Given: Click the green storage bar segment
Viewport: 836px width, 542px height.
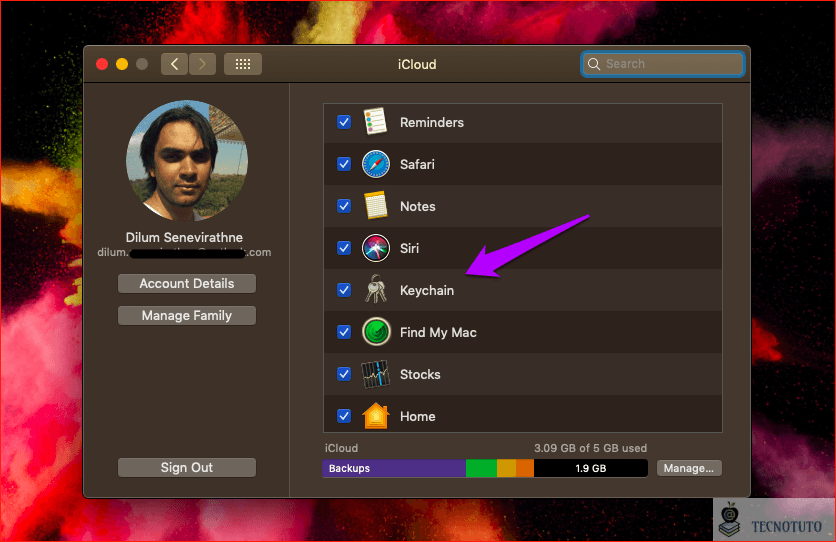Looking at the screenshot, I should pos(481,468).
